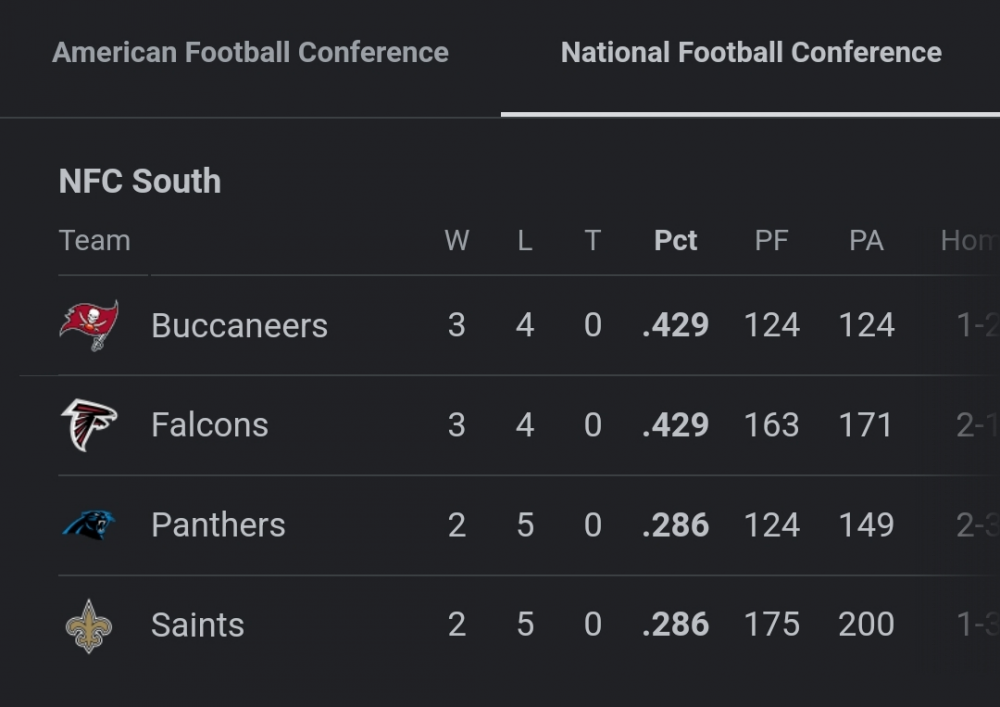Click the NFC South division heading
Screen dimensions: 1000x707
(x=140, y=182)
